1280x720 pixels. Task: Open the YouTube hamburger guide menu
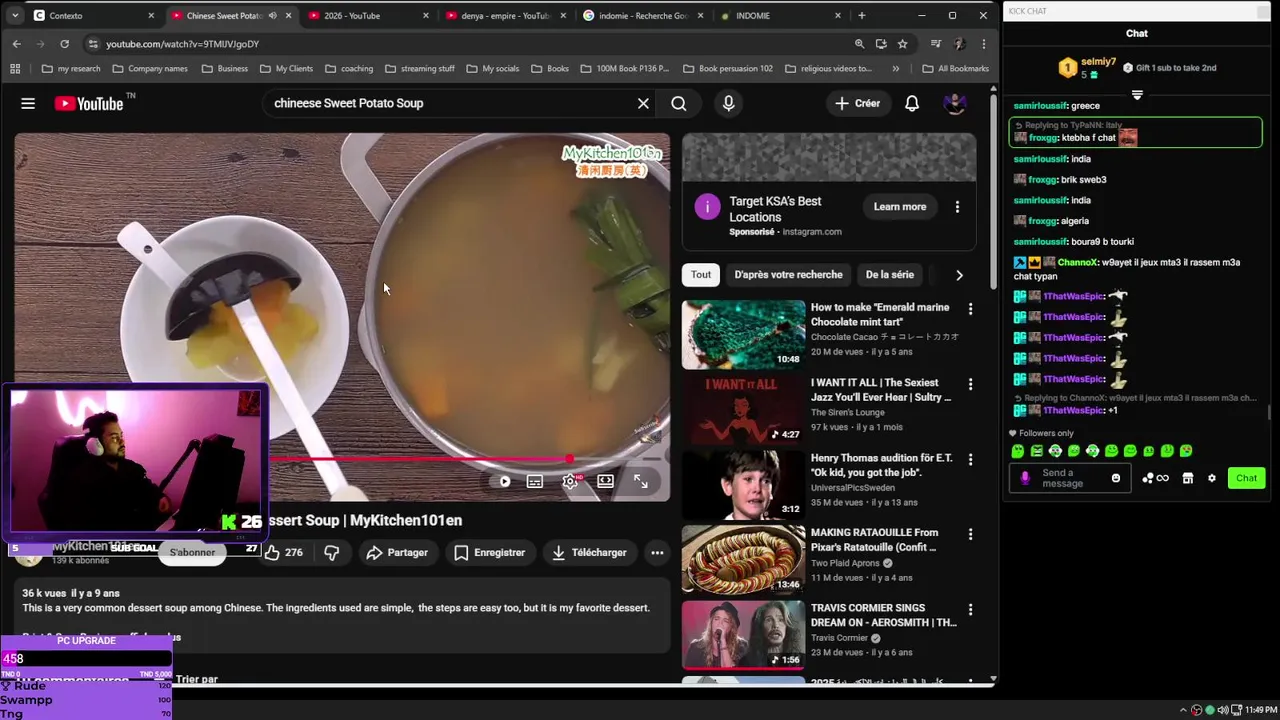(28, 103)
